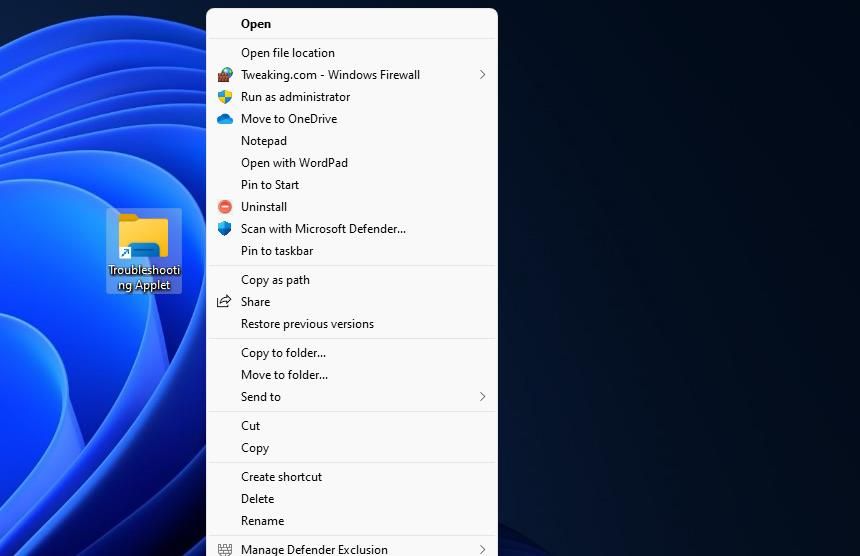Expand the Send to submenu arrow

pyautogui.click(x=482, y=396)
